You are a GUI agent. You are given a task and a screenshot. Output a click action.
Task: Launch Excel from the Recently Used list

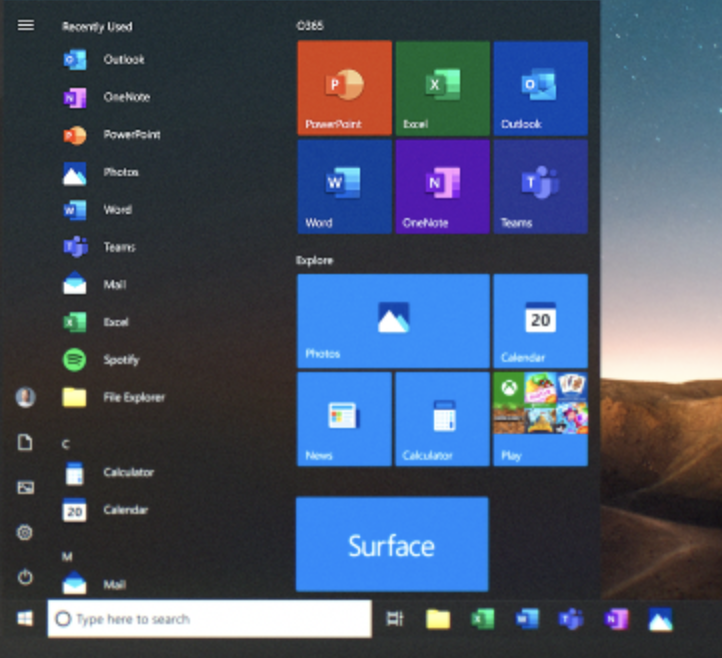click(96, 322)
